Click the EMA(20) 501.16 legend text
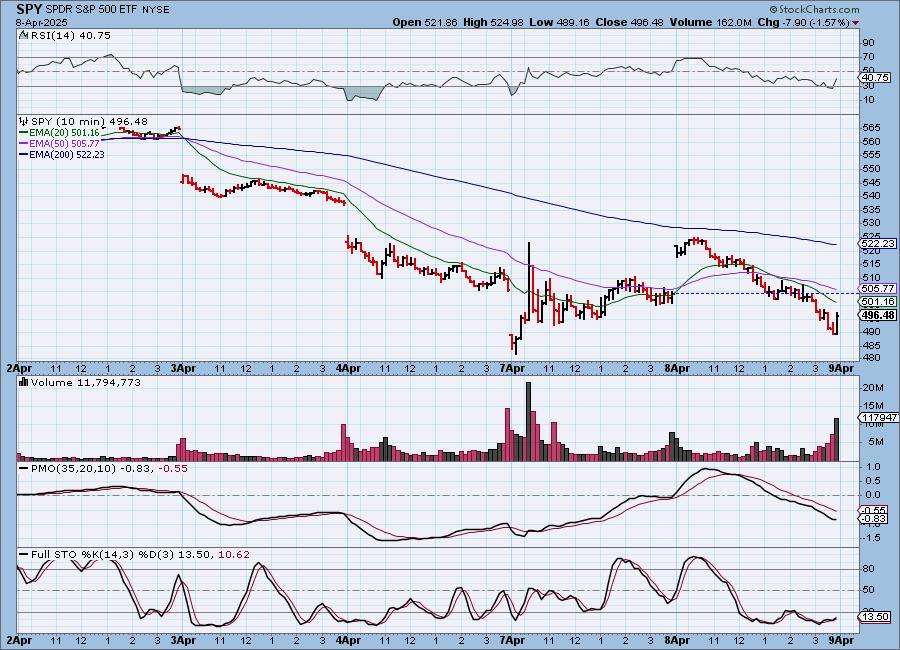 click(64, 133)
